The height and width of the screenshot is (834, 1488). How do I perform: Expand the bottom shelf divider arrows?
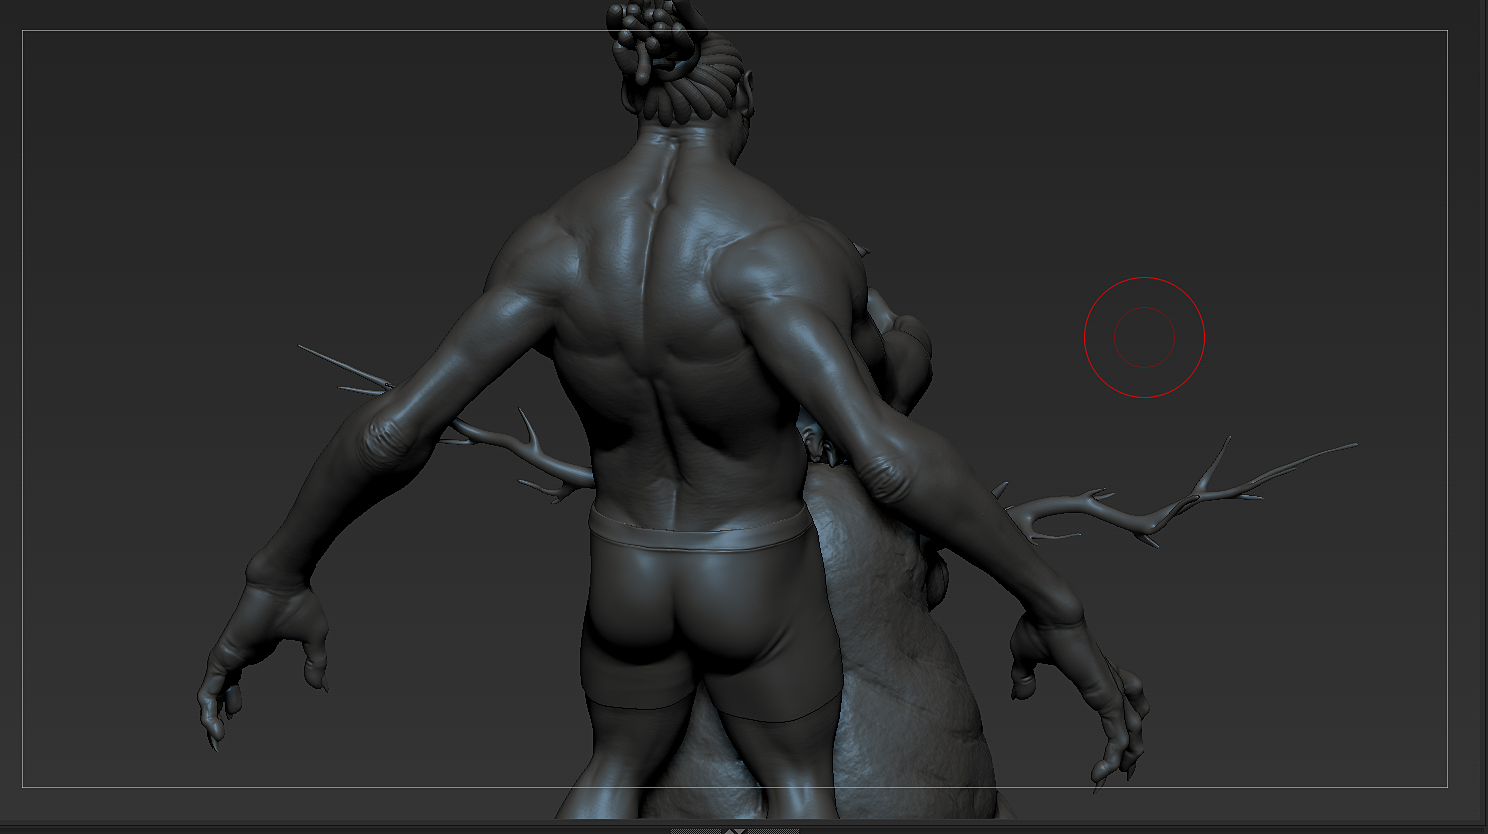click(735, 830)
